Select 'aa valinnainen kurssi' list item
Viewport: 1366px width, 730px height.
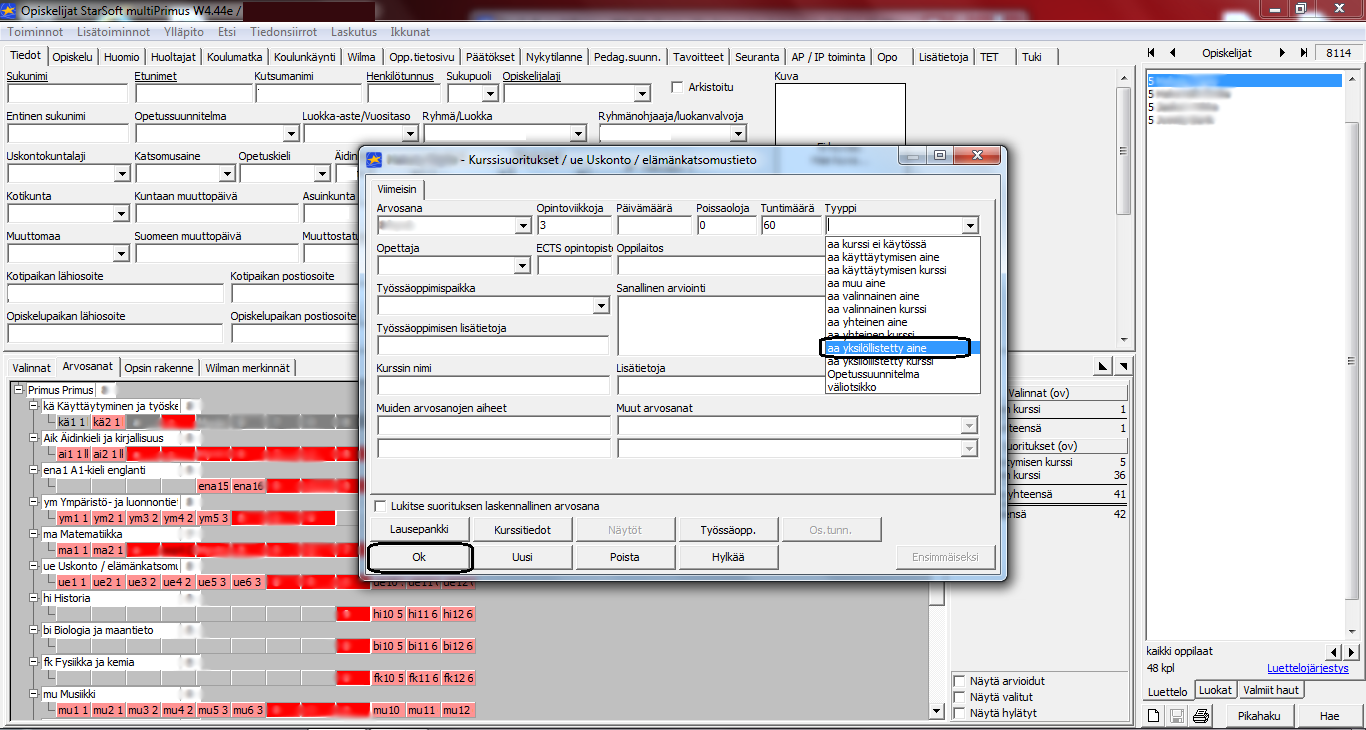(x=903, y=309)
